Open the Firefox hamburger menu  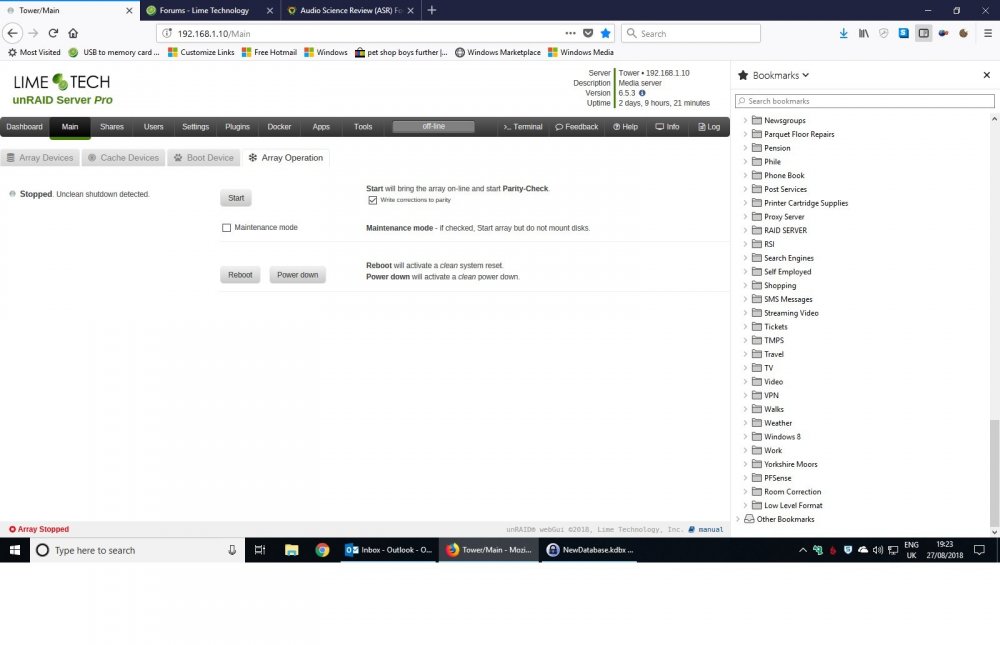(x=987, y=33)
